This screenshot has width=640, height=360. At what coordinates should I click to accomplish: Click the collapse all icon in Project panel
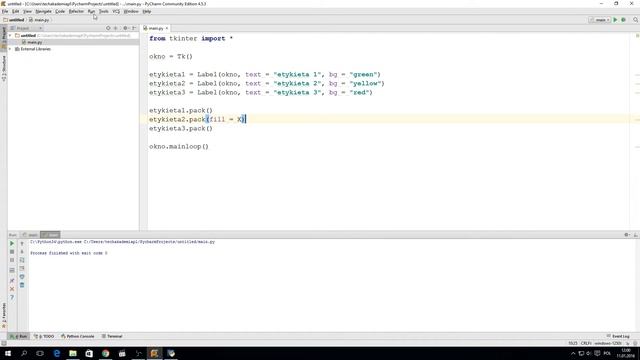coord(116,28)
